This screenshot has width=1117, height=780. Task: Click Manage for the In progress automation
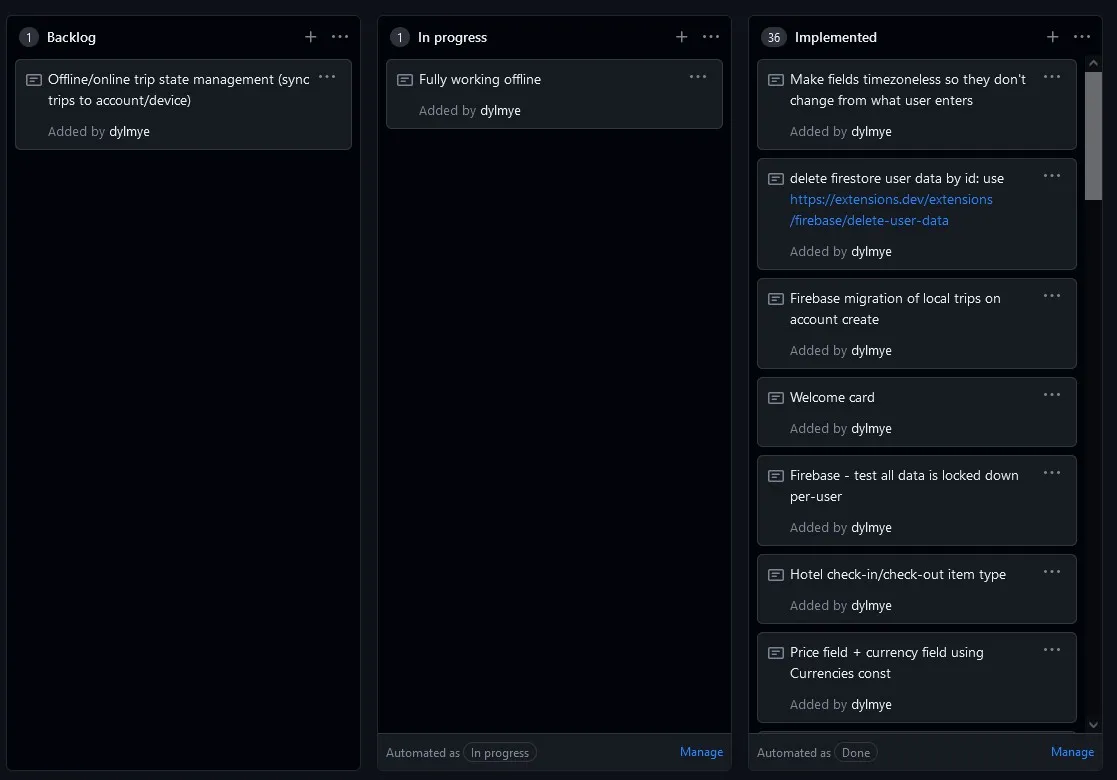701,751
